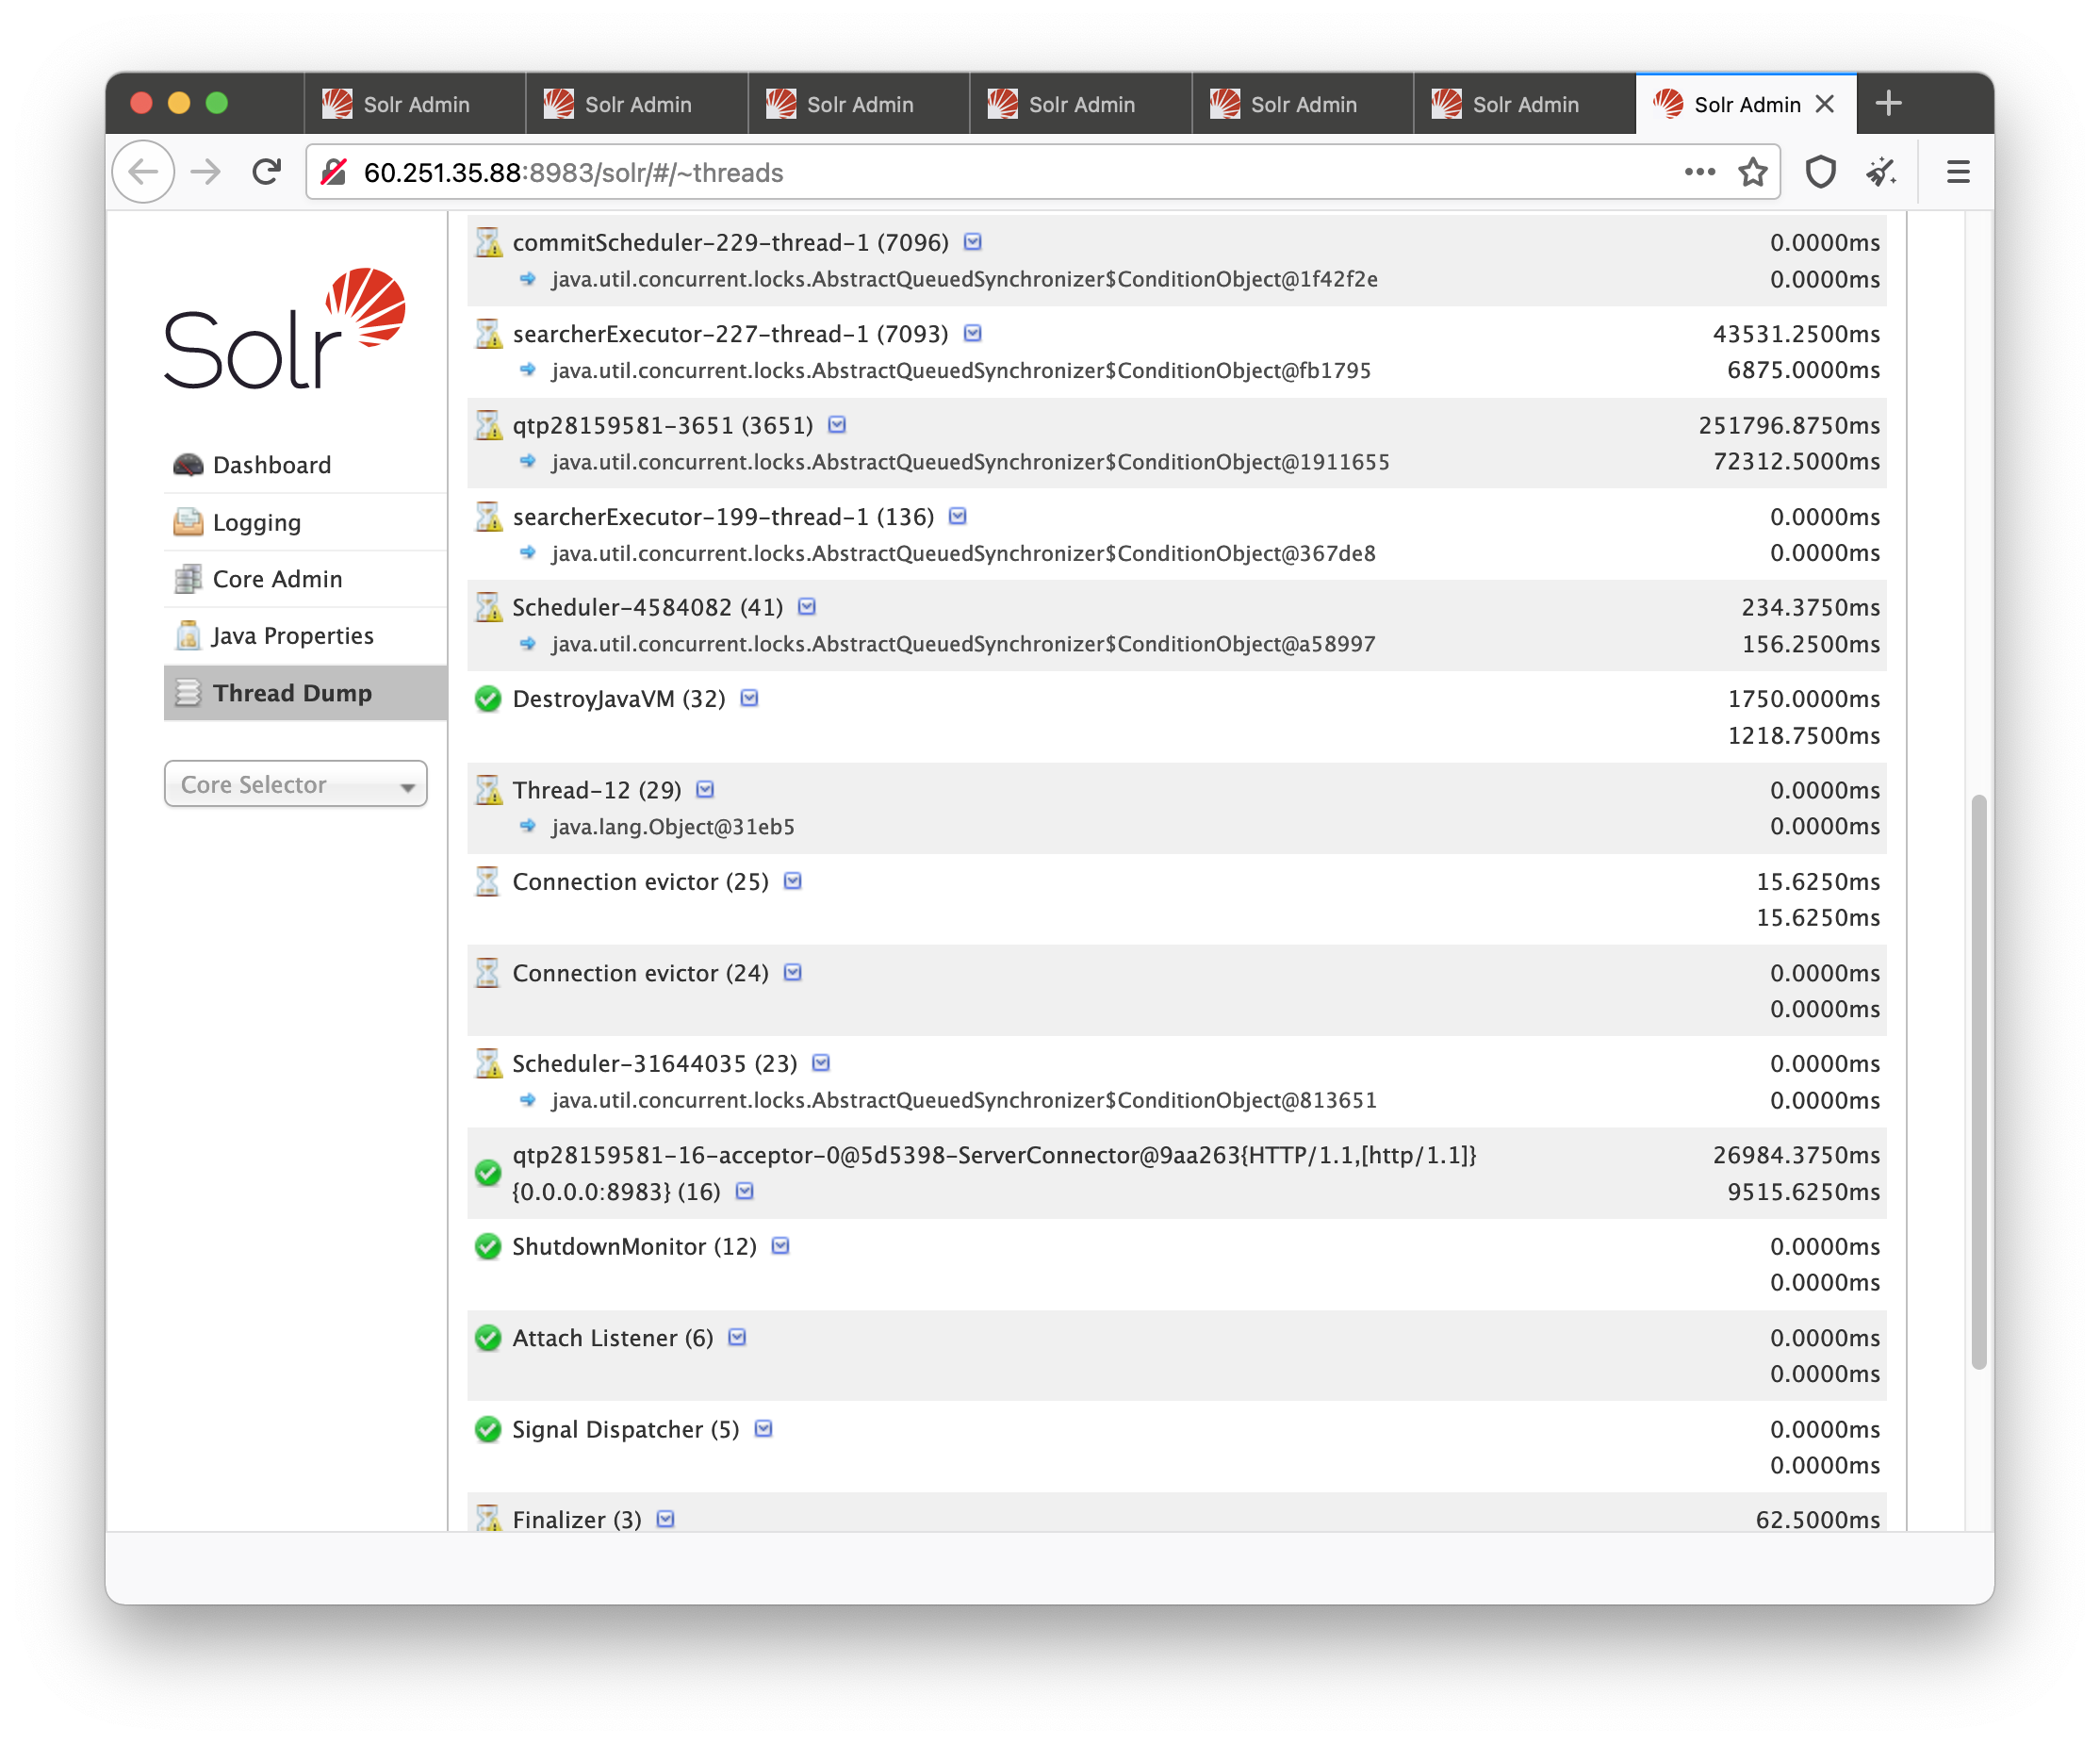Screen dimensions: 2100x1744
Task: Open the Logging section
Action: coord(305,521)
